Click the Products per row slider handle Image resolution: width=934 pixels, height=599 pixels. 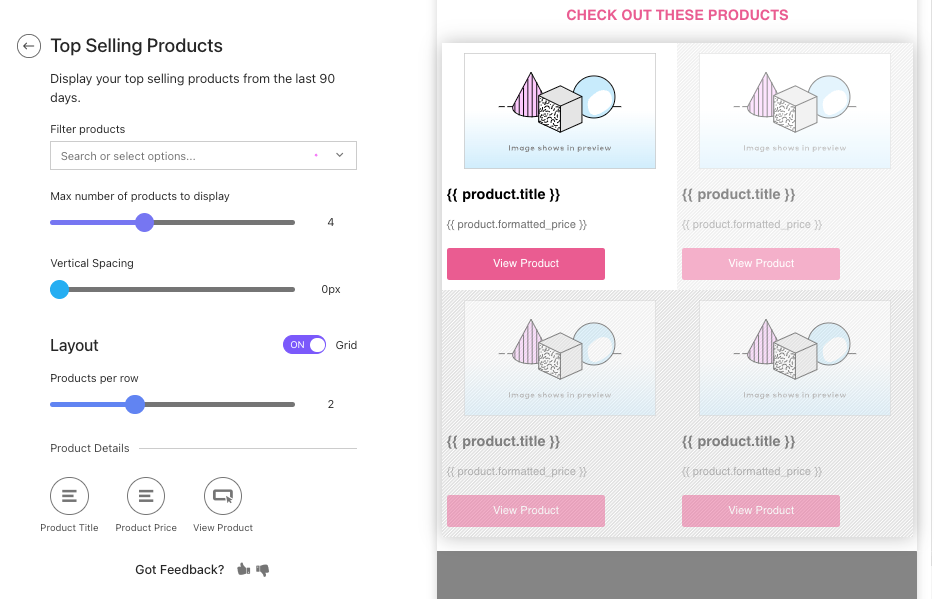[135, 404]
